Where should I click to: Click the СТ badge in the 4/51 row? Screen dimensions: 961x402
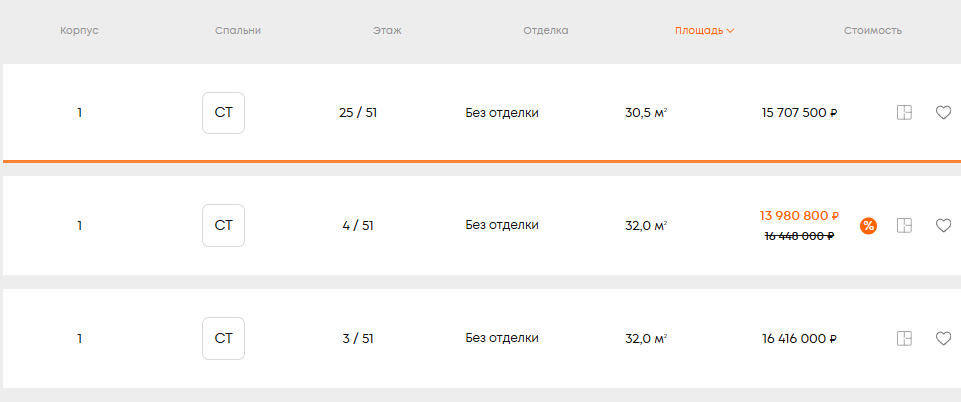pyautogui.click(x=223, y=226)
